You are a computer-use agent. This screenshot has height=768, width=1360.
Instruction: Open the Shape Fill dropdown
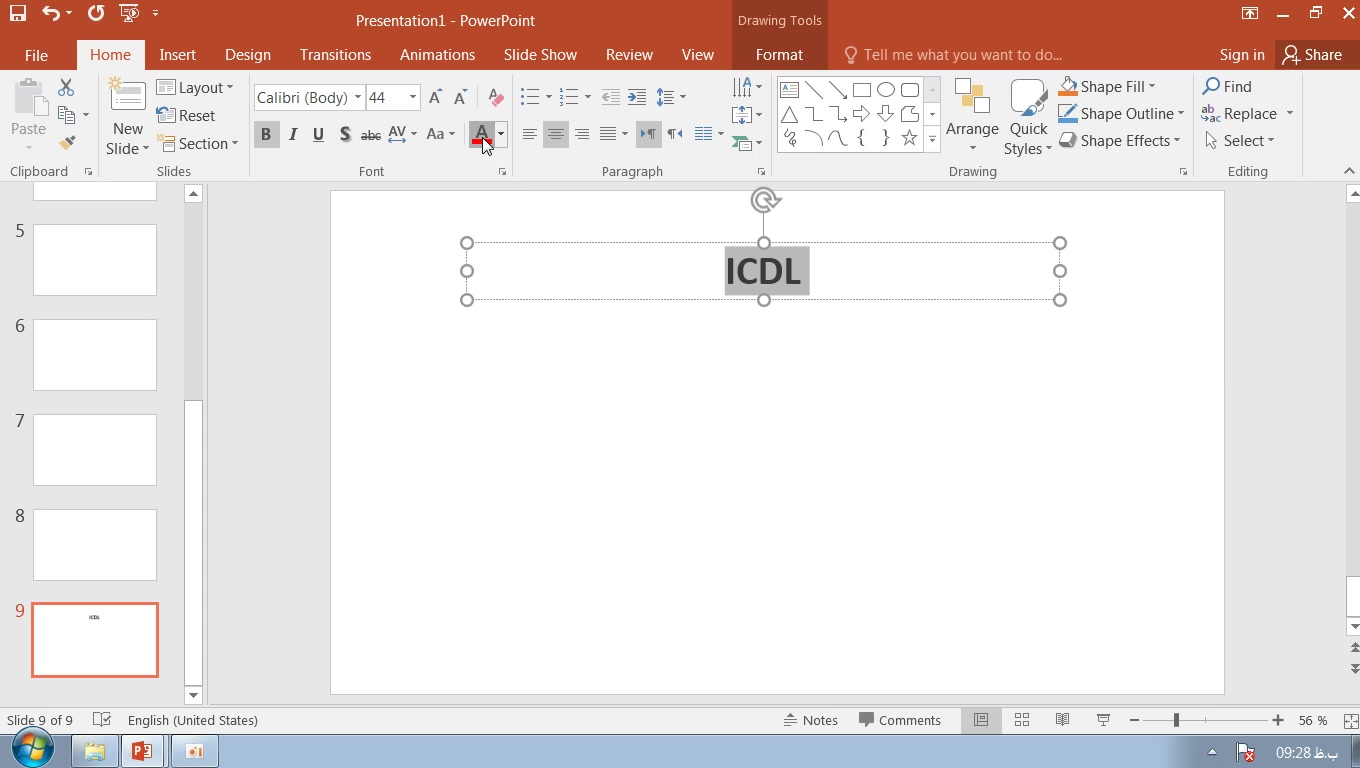1107,87
